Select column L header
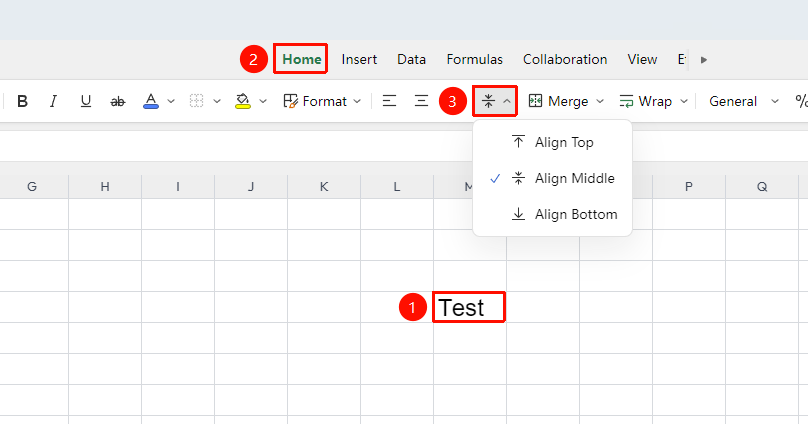 [x=397, y=186]
